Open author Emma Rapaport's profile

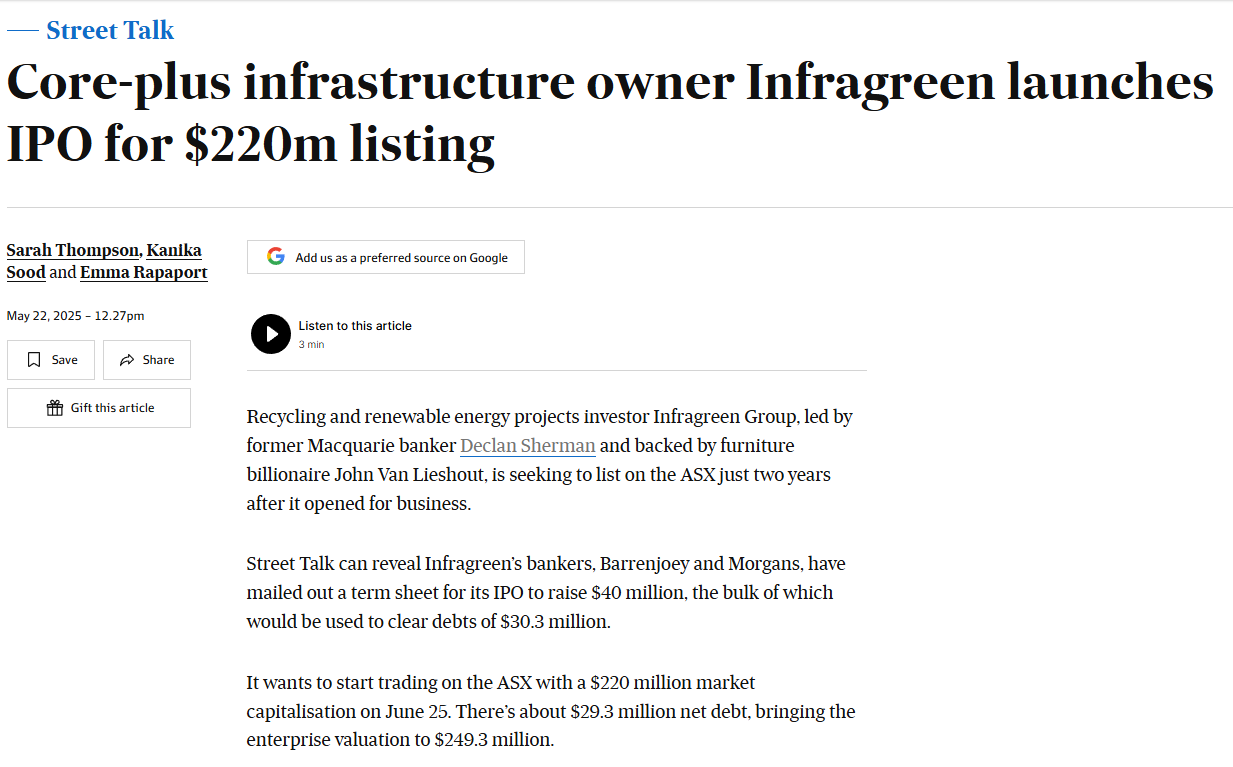tap(144, 272)
